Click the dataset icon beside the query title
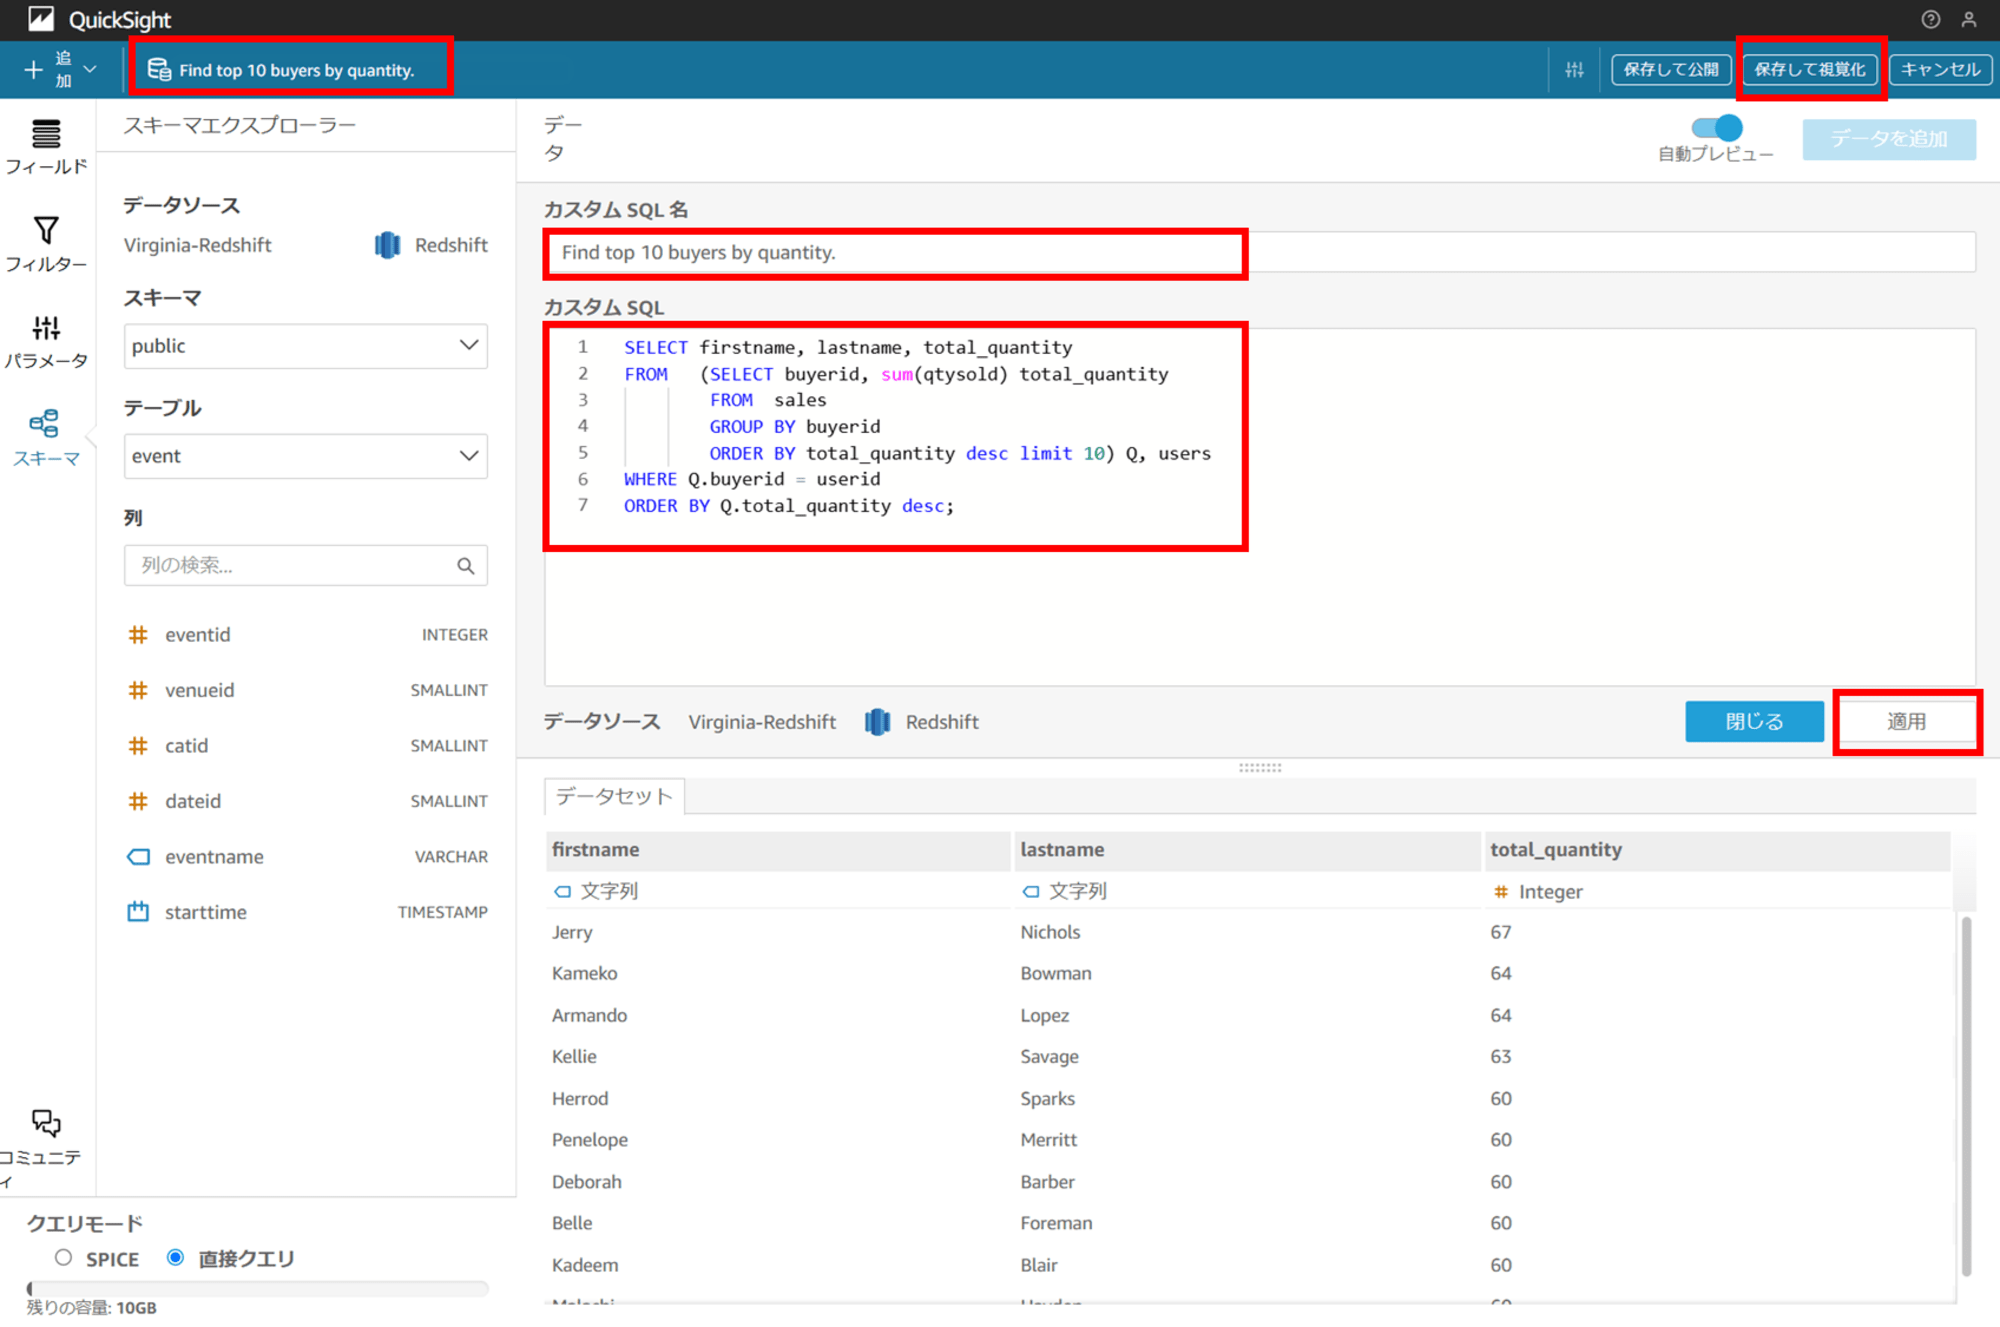 [x=158, y=69]
